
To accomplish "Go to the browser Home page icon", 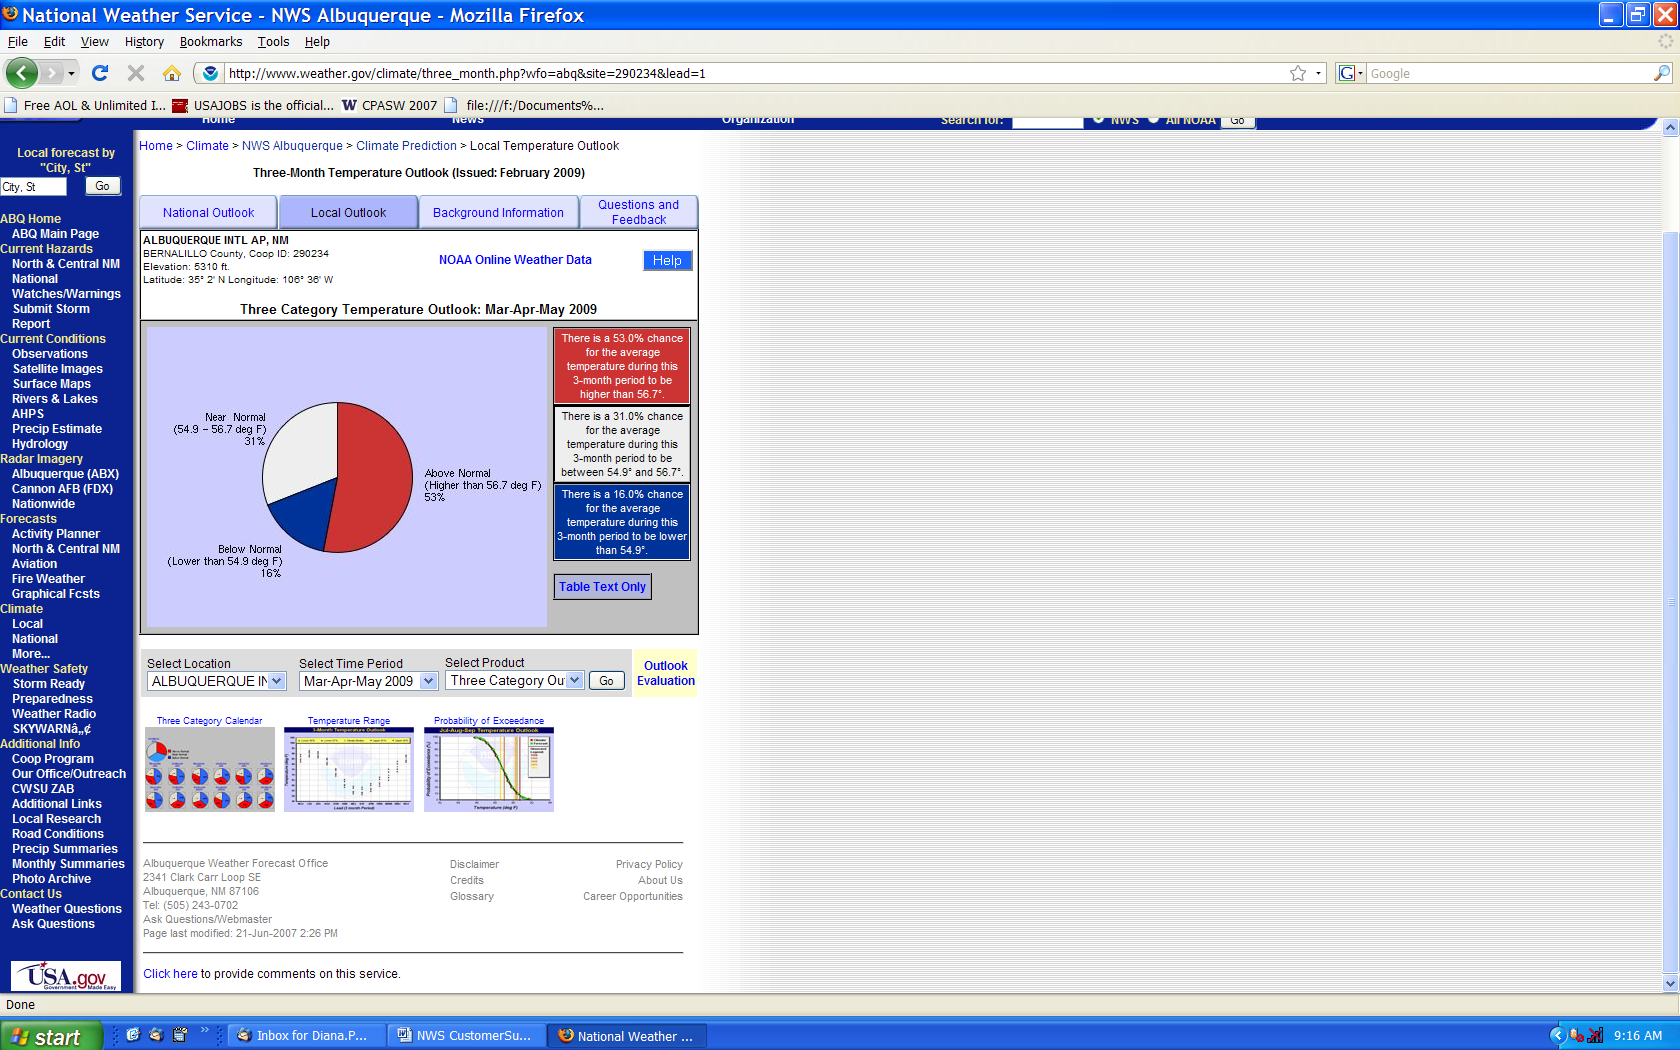I will [x=172, y=73].
